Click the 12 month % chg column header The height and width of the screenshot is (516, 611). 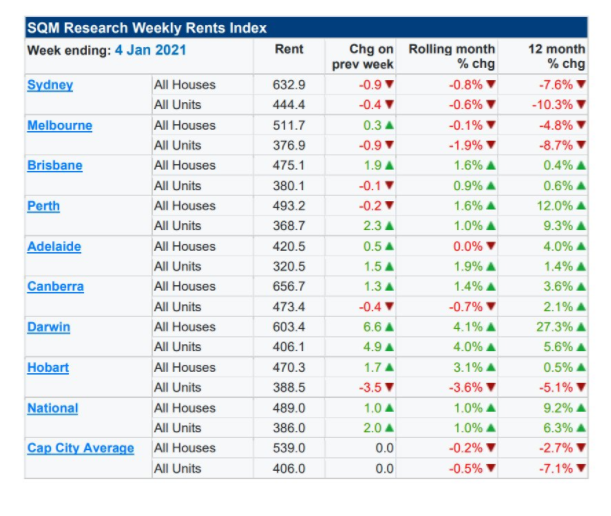pos(556,56)
